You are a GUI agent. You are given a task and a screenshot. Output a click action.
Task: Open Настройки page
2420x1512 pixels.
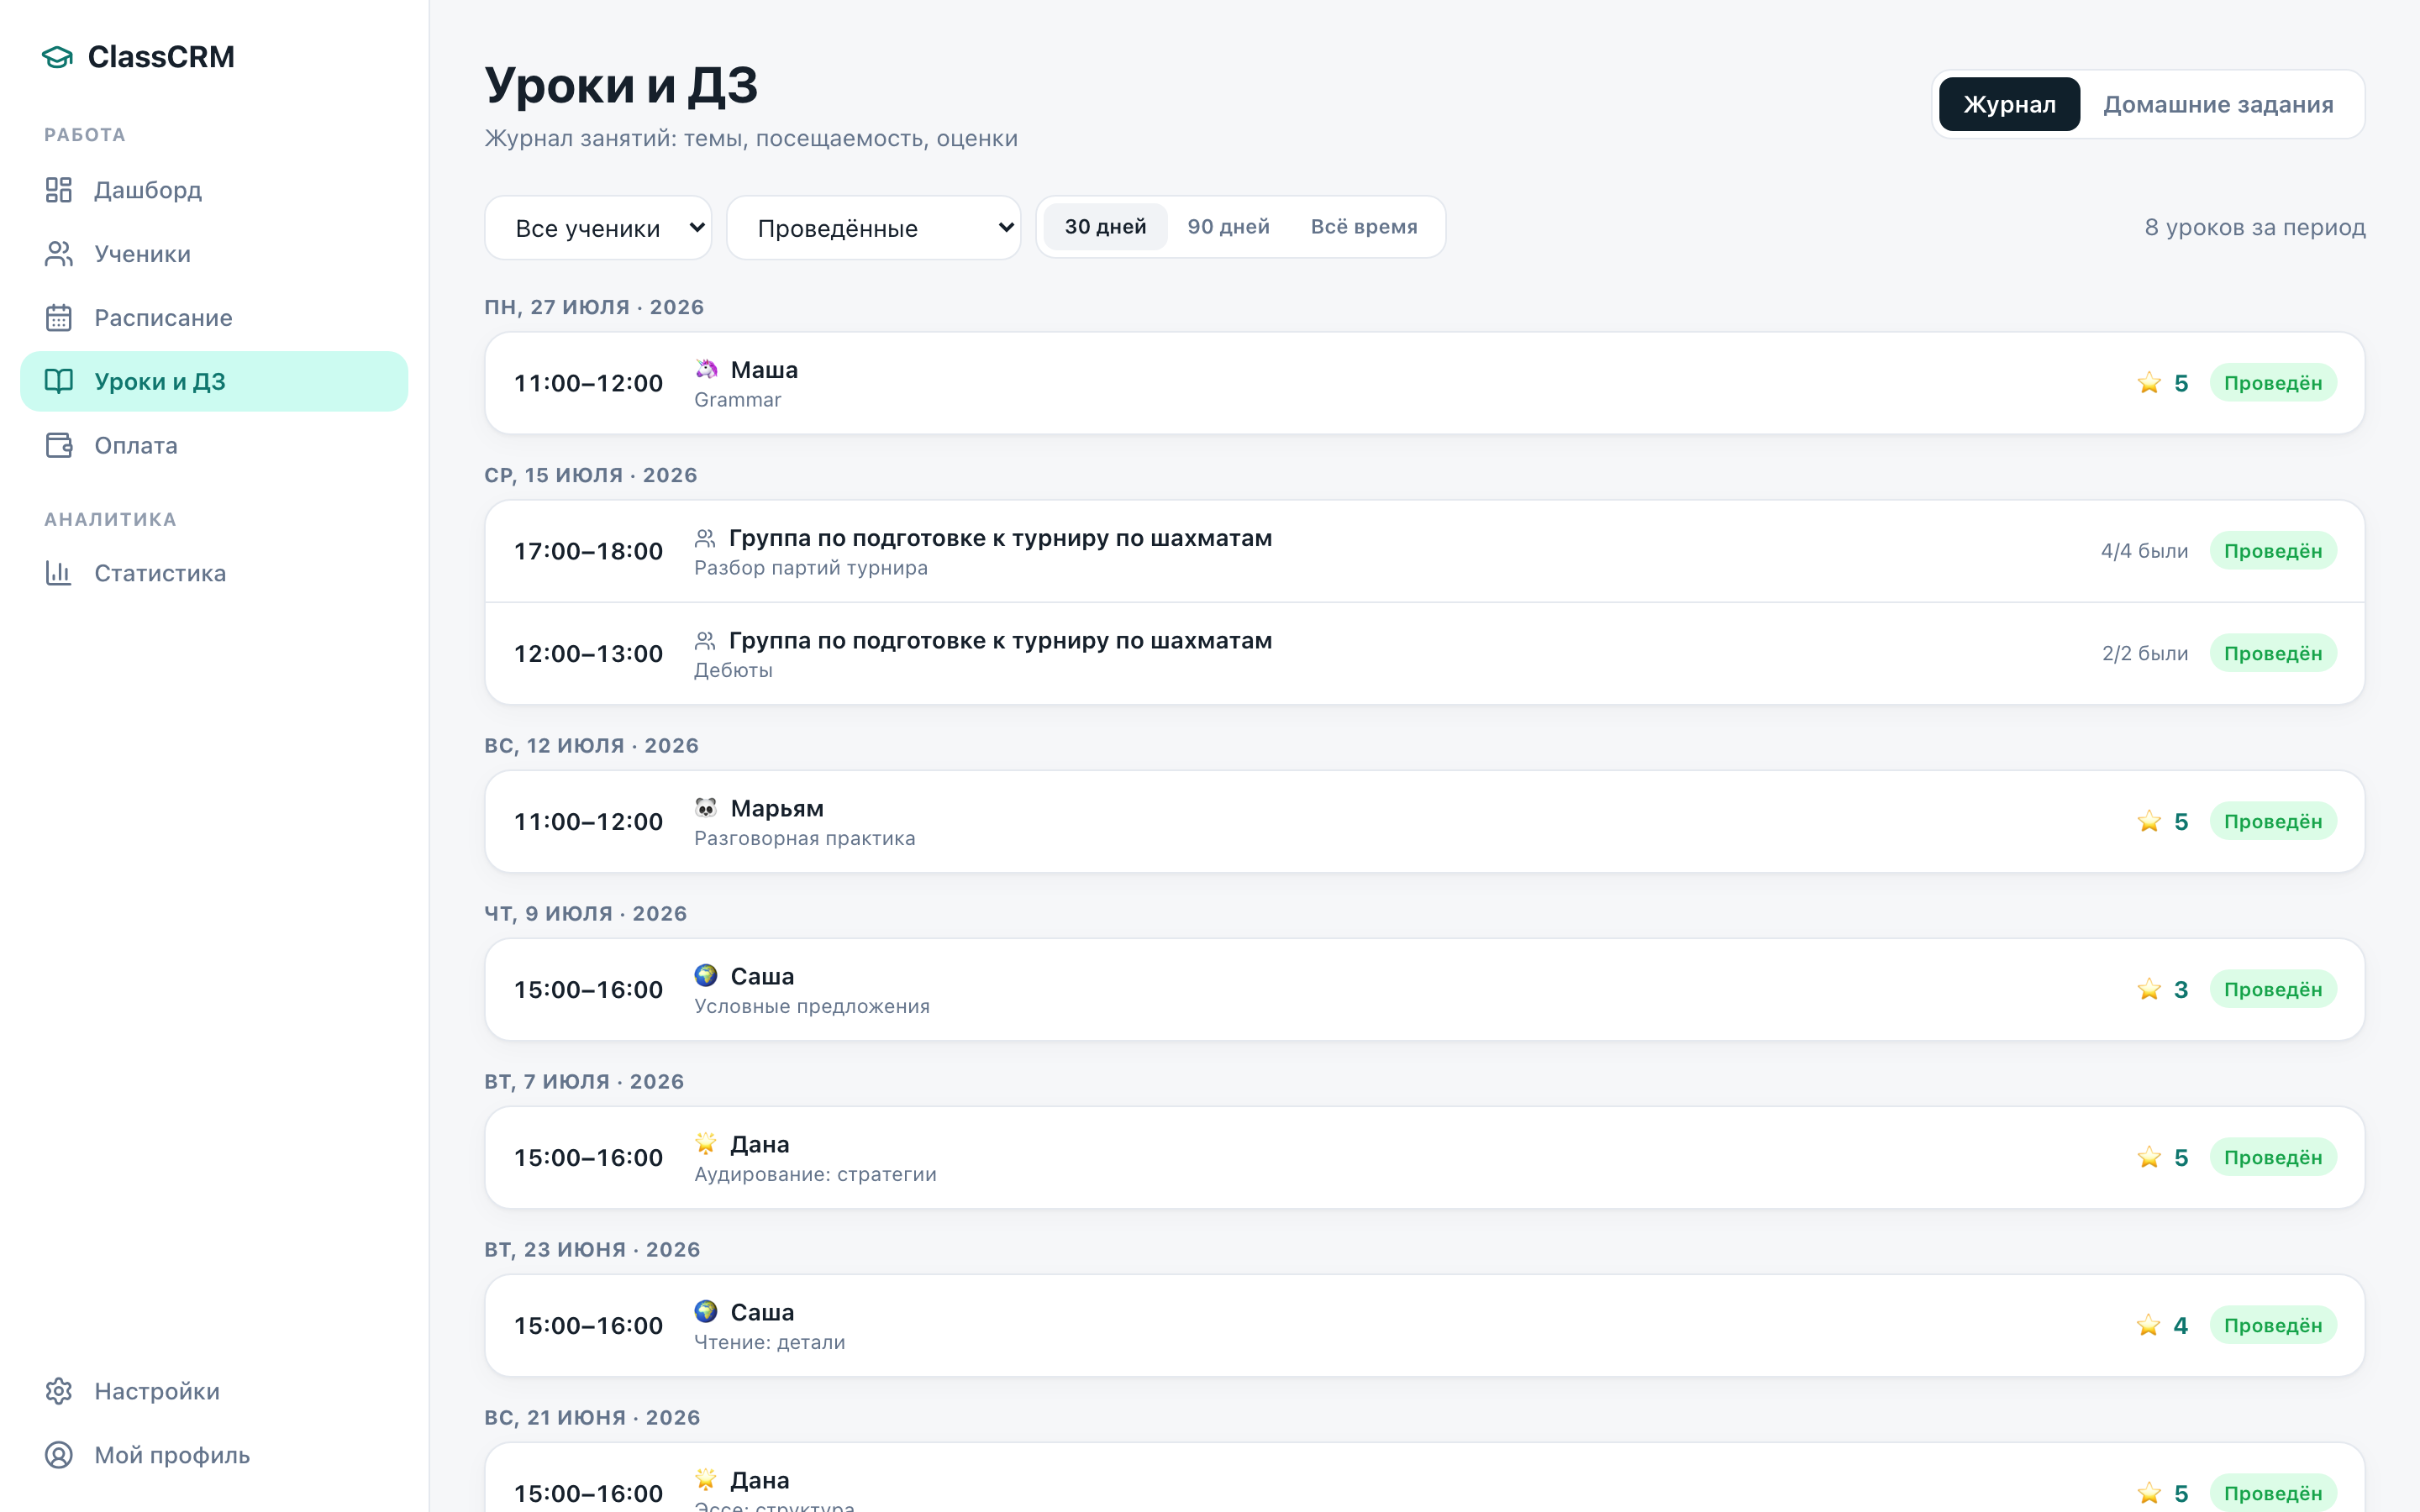pos(214,1391)
